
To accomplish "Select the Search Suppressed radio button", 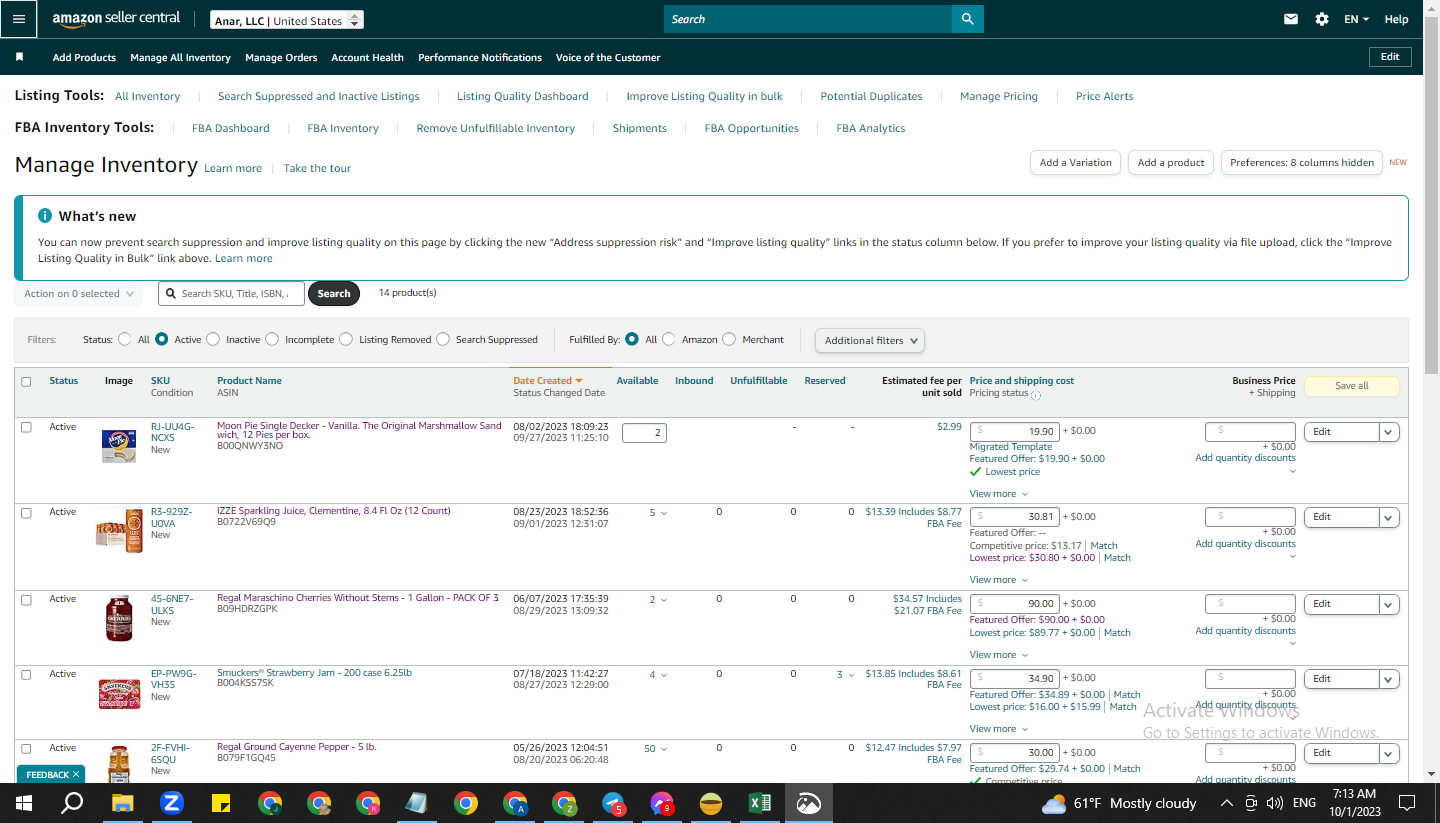I will tap(443, 339).
